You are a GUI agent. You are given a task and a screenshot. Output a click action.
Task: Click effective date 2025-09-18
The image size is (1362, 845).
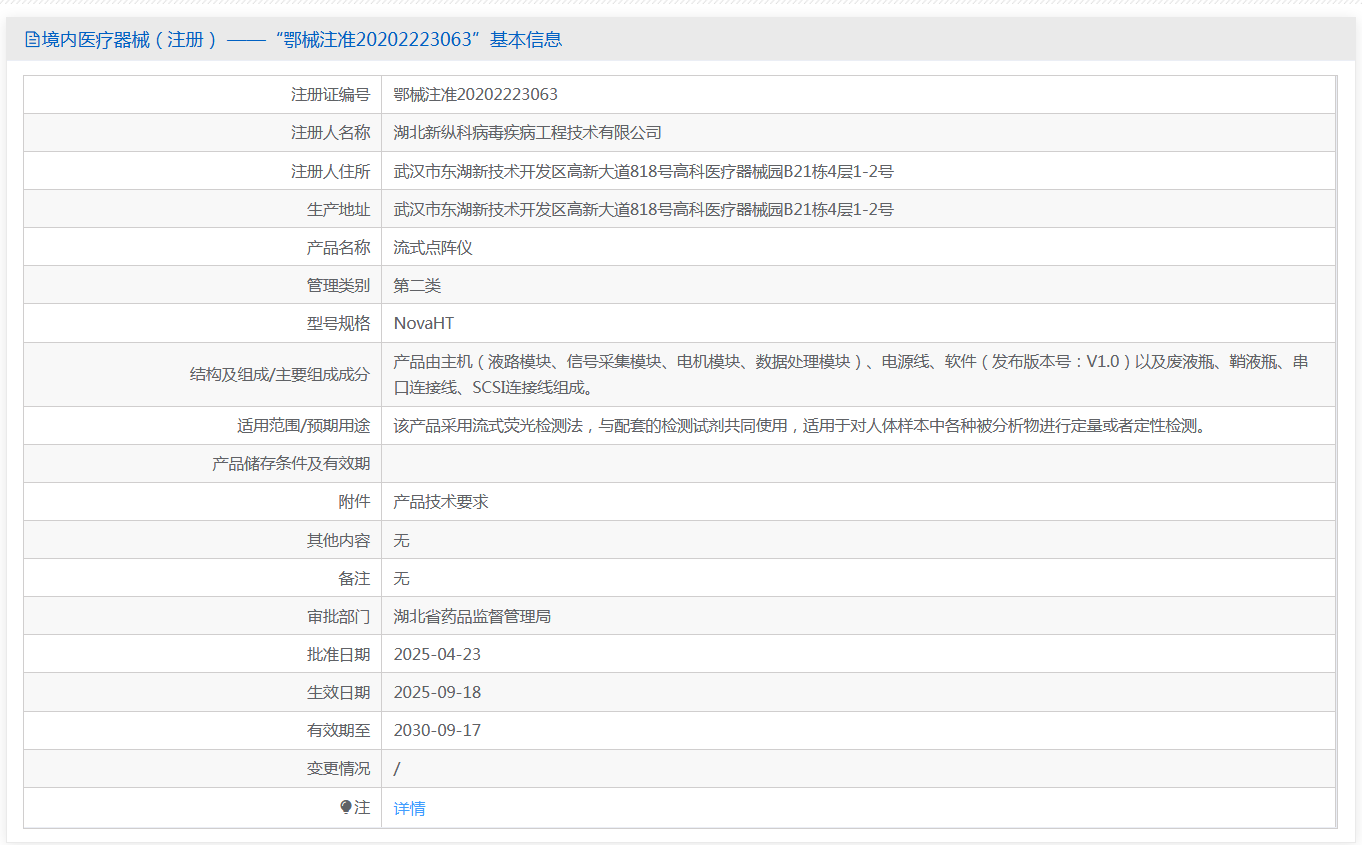(x=438, y=692)
